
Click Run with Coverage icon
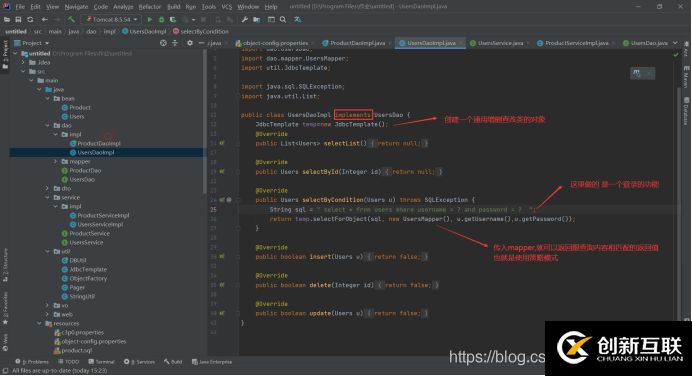coord(173,19)
